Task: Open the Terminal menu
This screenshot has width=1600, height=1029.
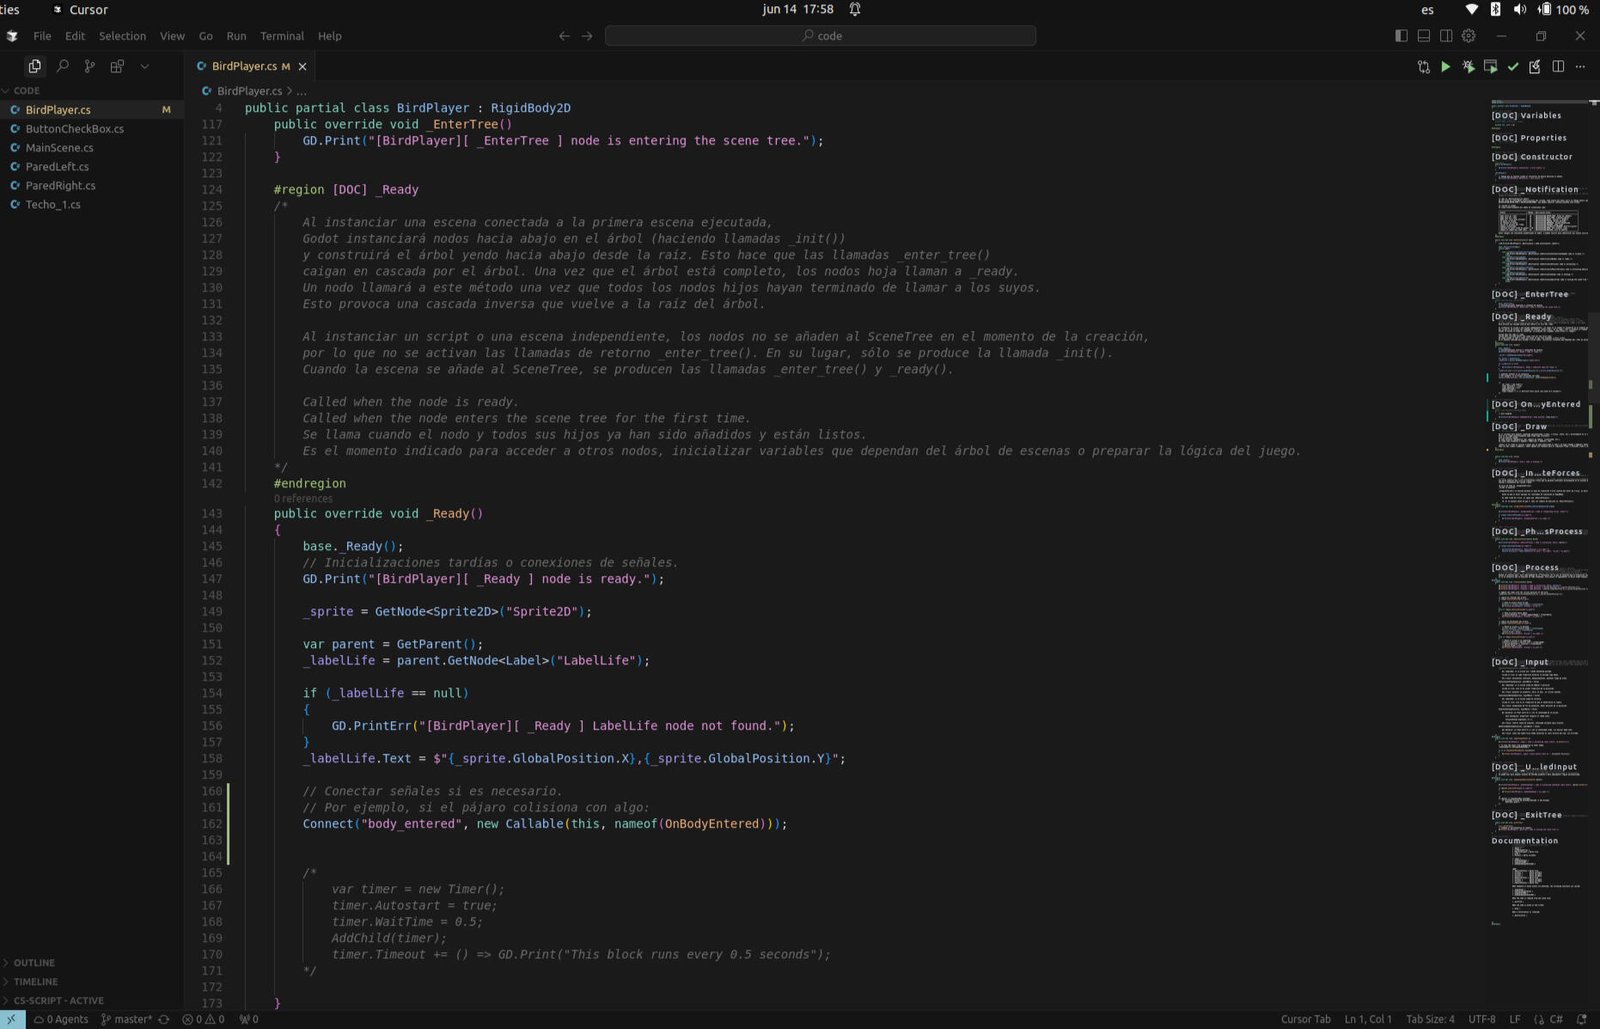Action: [281, 36]
